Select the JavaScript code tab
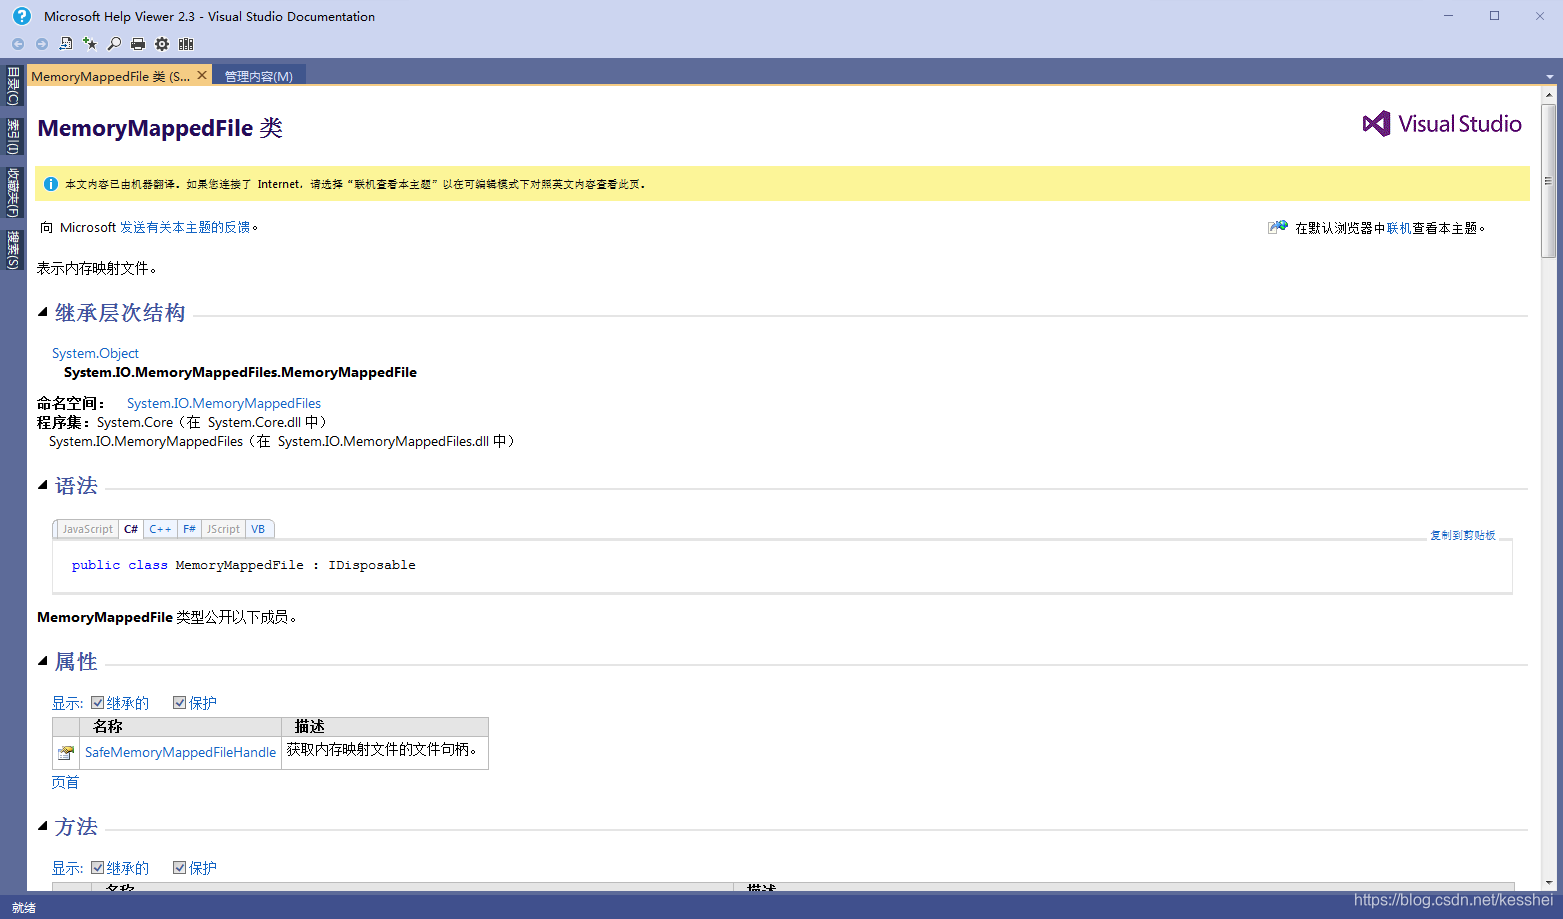The width and height of the screenshot is (1563, 919). pyautogui.click(x=87, y=529)
